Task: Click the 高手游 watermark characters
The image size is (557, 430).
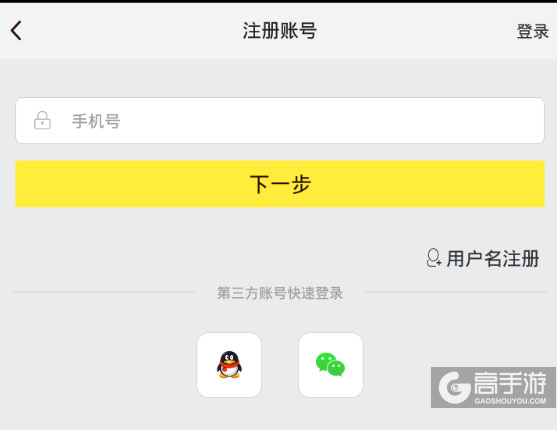Action: pos(510,383)
